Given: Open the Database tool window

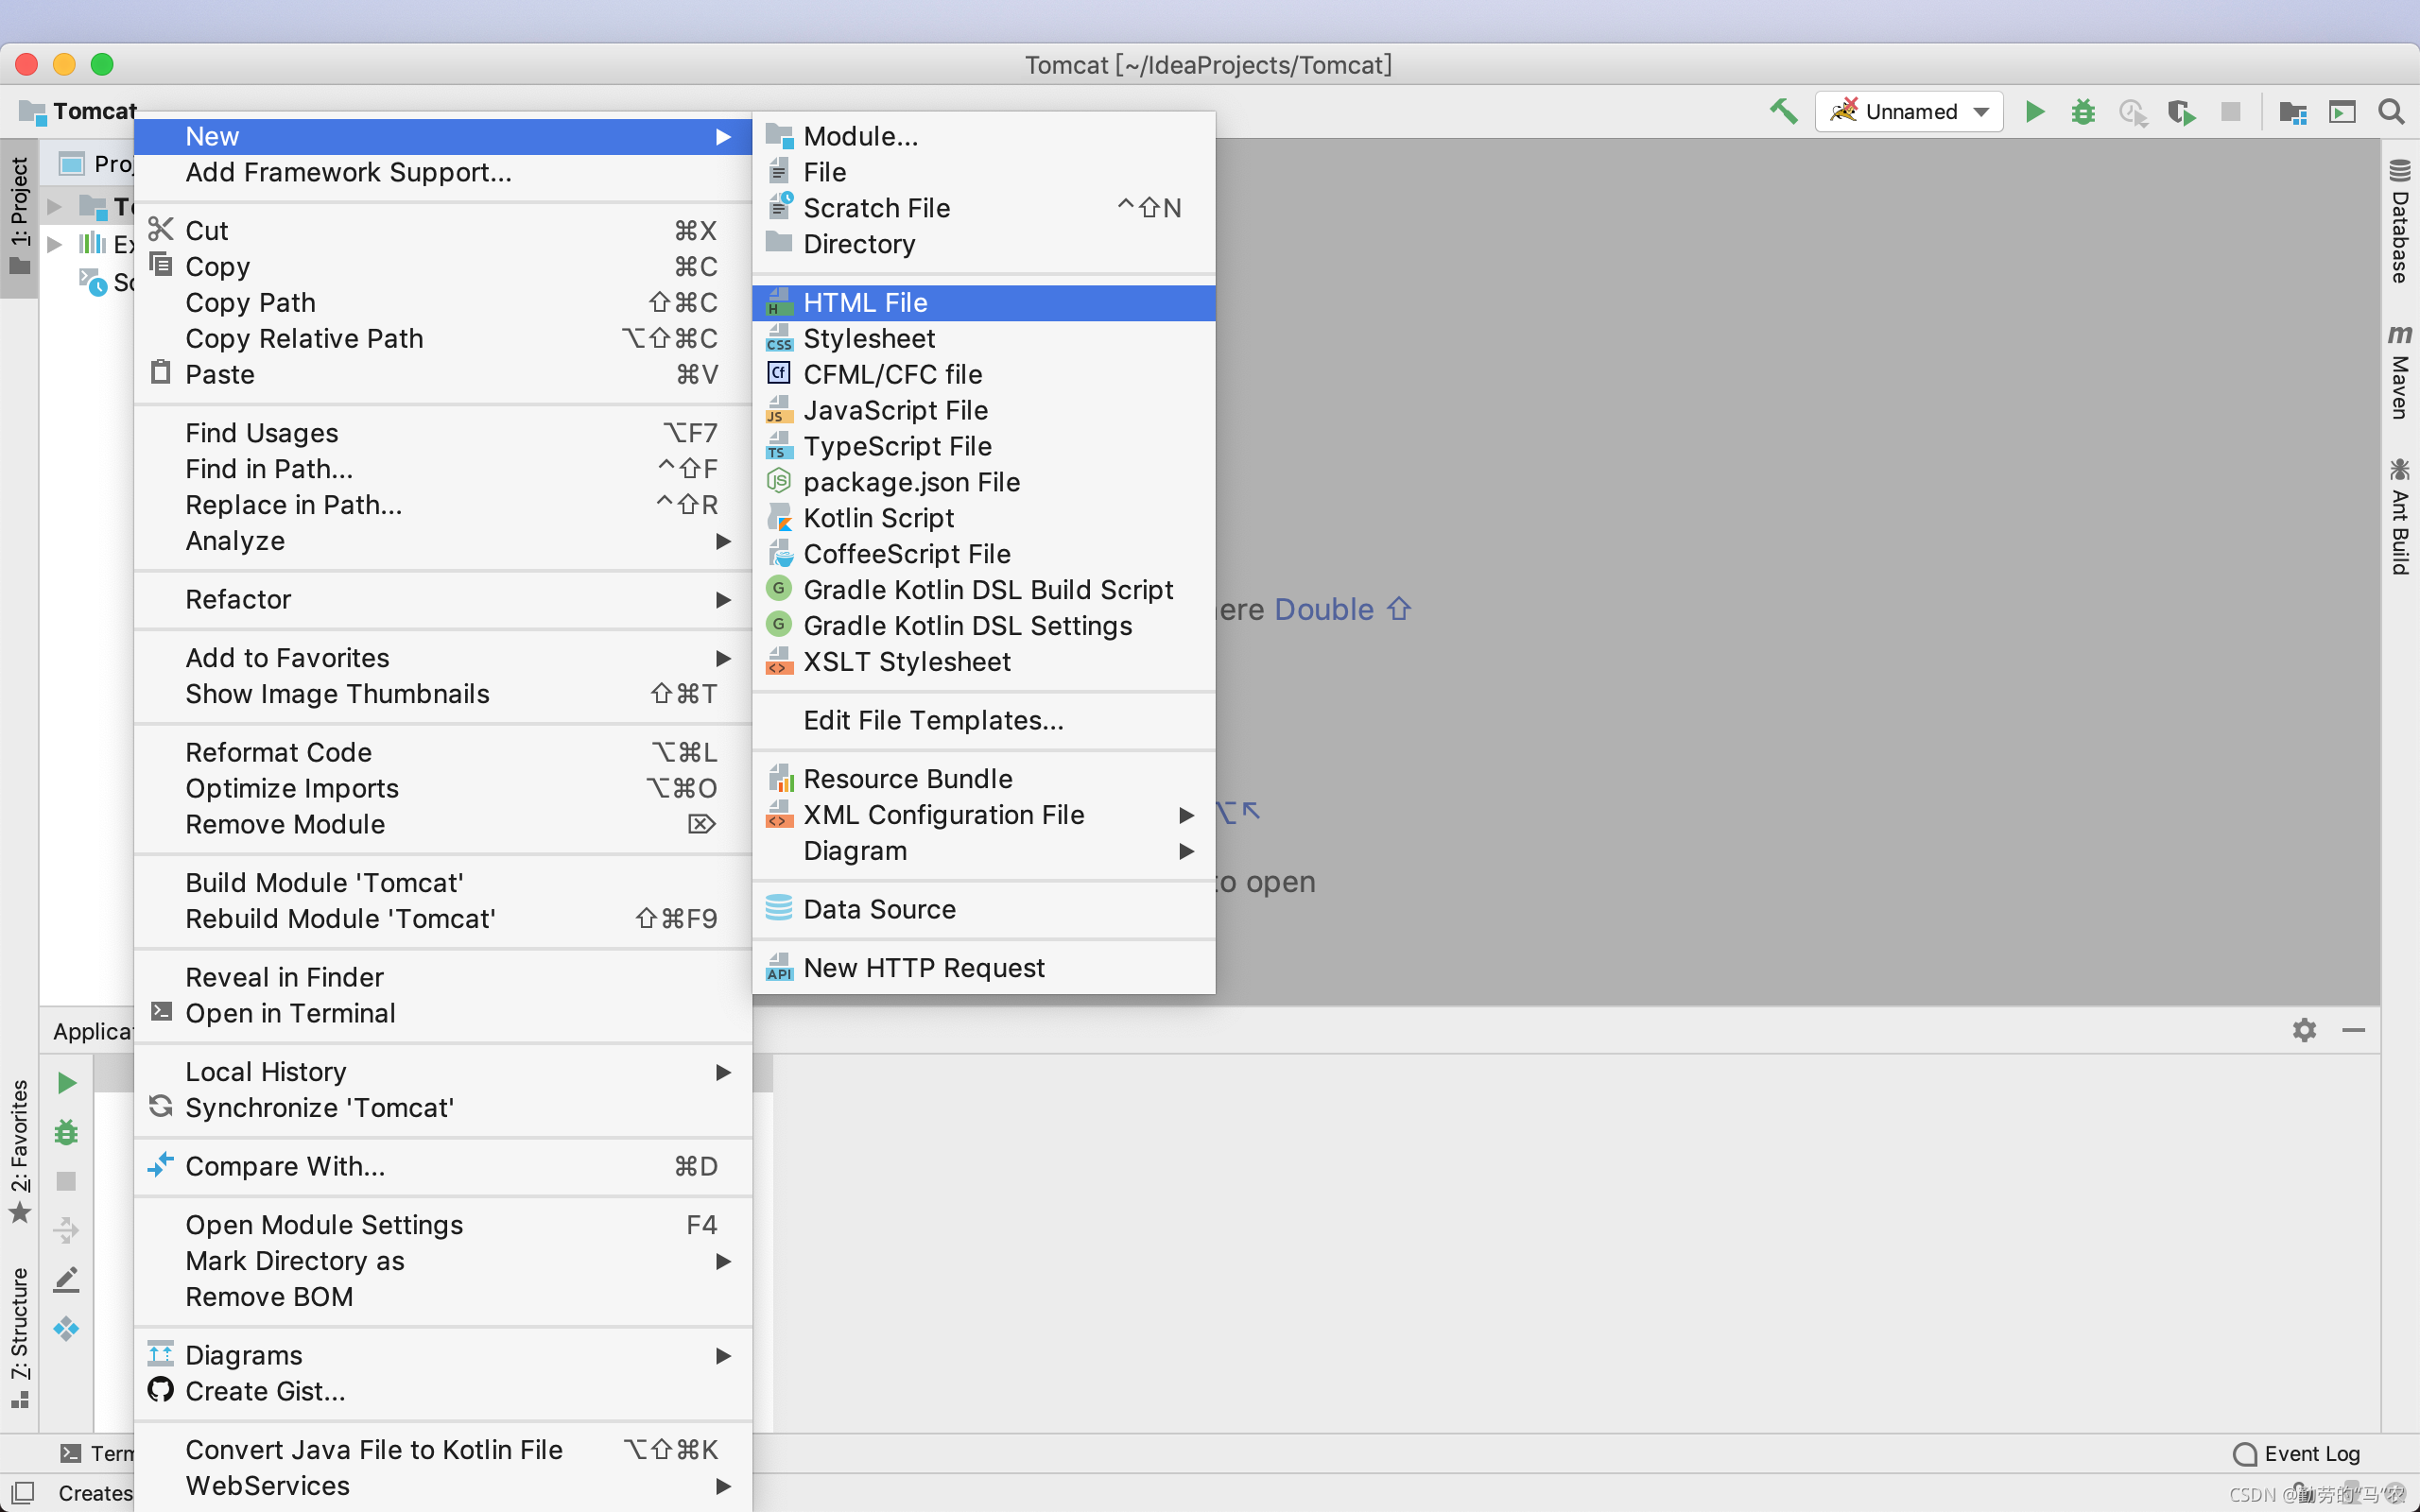Looking at the screenshot, I should (2399, 221).
